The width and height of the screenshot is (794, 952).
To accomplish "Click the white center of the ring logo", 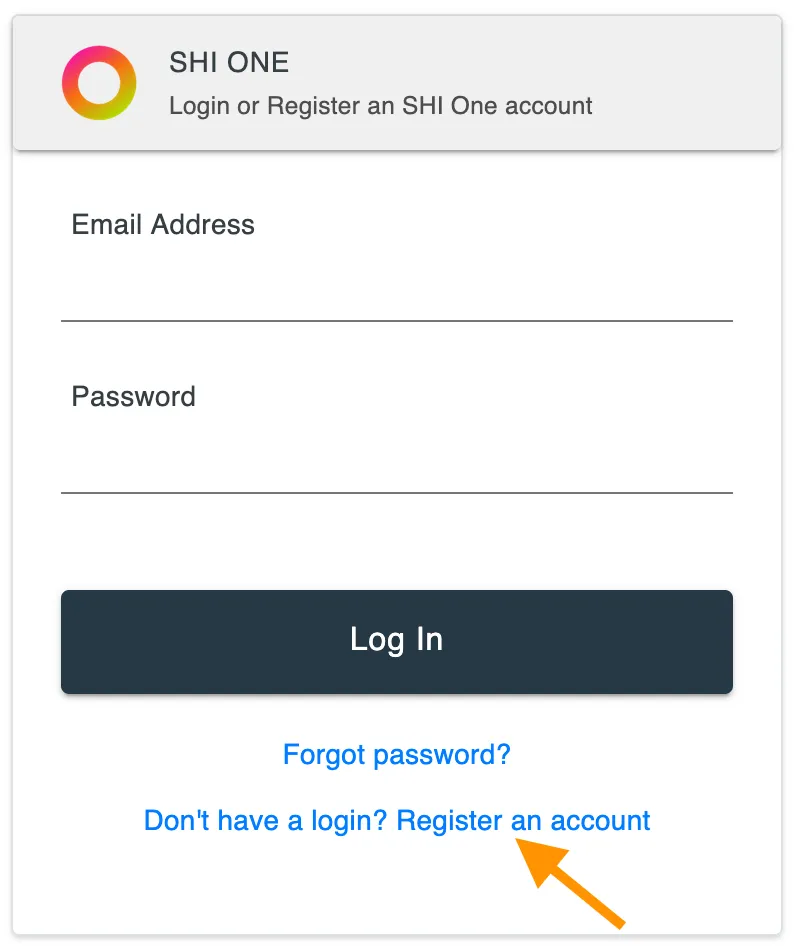I will pos(99,83).
